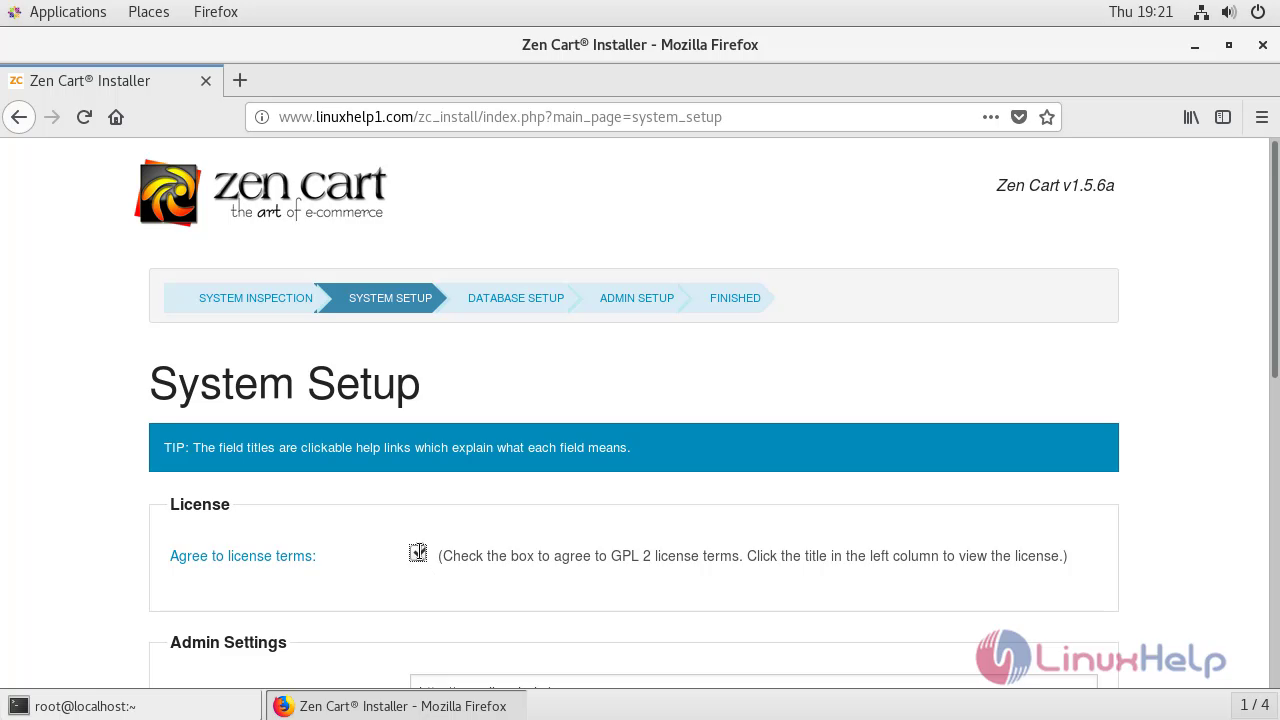Open a new browser tab
The image size is (1280, 720).
pos(240,80)
